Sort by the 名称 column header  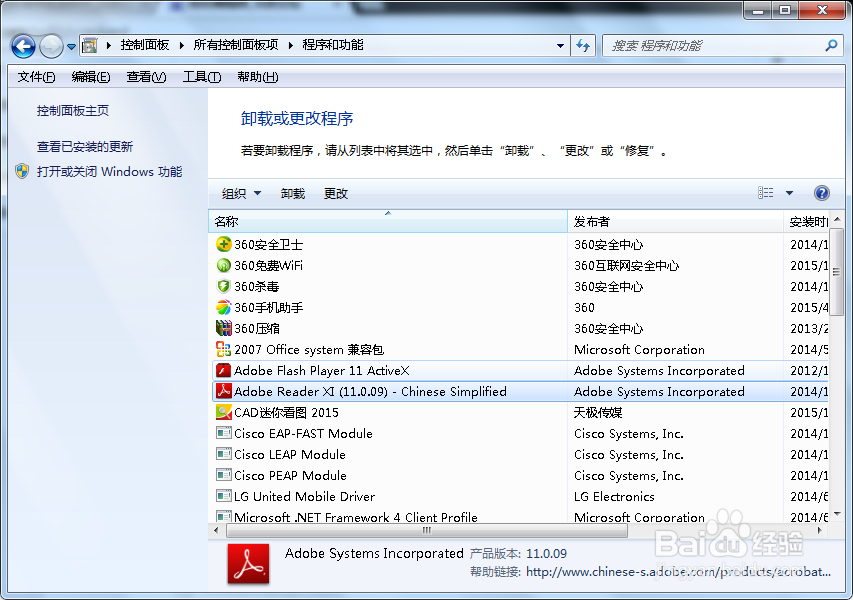coord(388,221)
